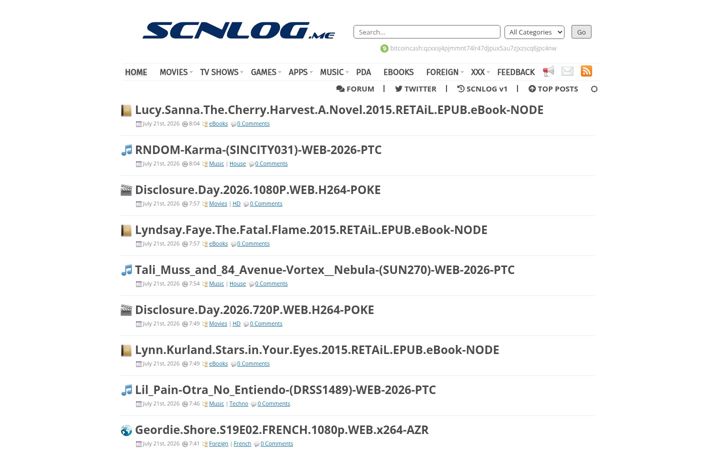This screenshot has height=450, width=720.
Task: Click the circle icon right of TOP POSTS
Action: coord(594,89)
